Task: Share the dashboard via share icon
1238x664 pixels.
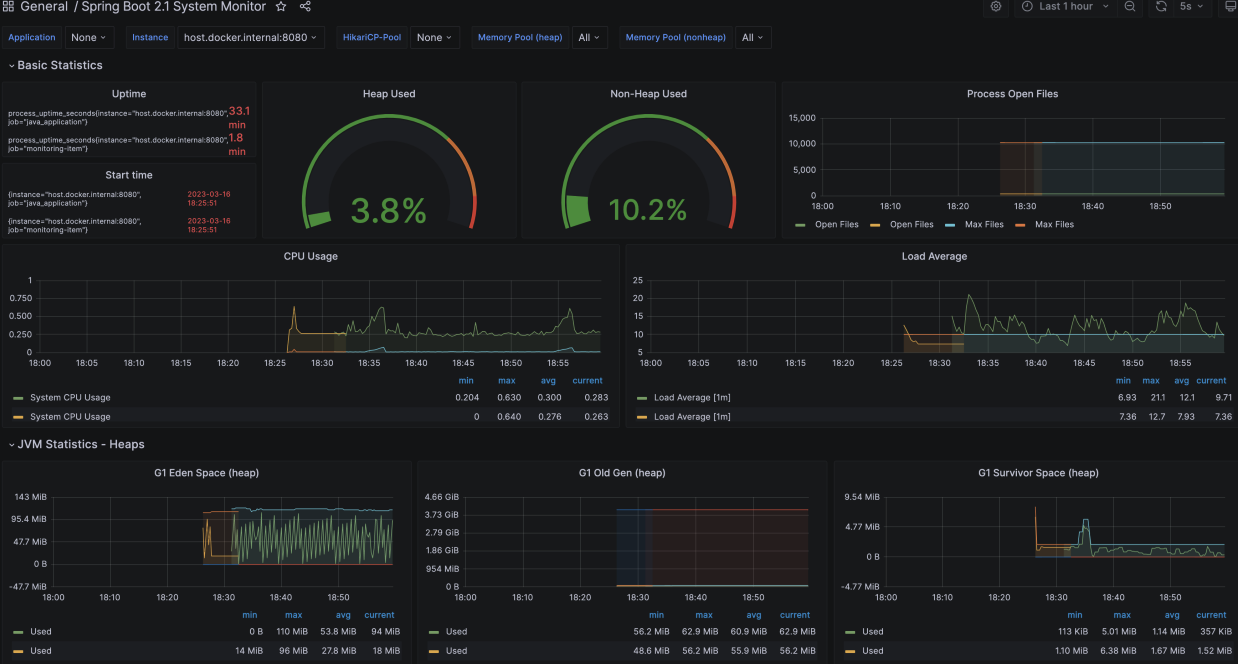Action: click(x=305, y=7)
